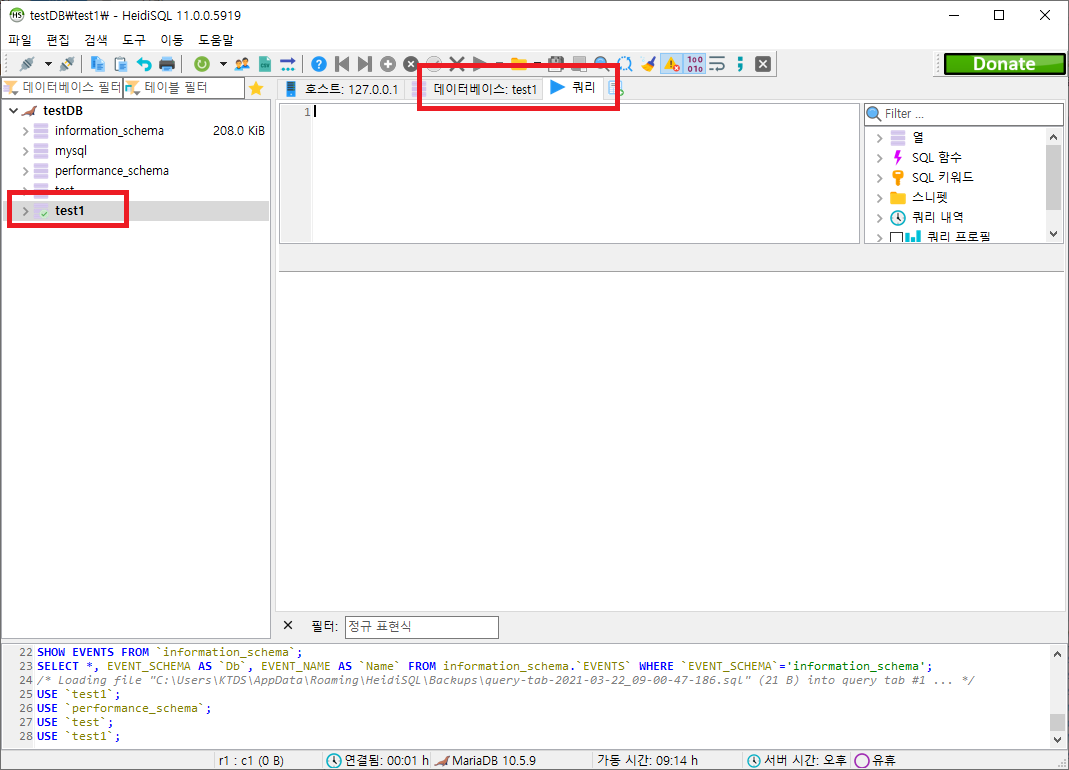
Task: Click the find and replace icon
Action: (624, 64)
